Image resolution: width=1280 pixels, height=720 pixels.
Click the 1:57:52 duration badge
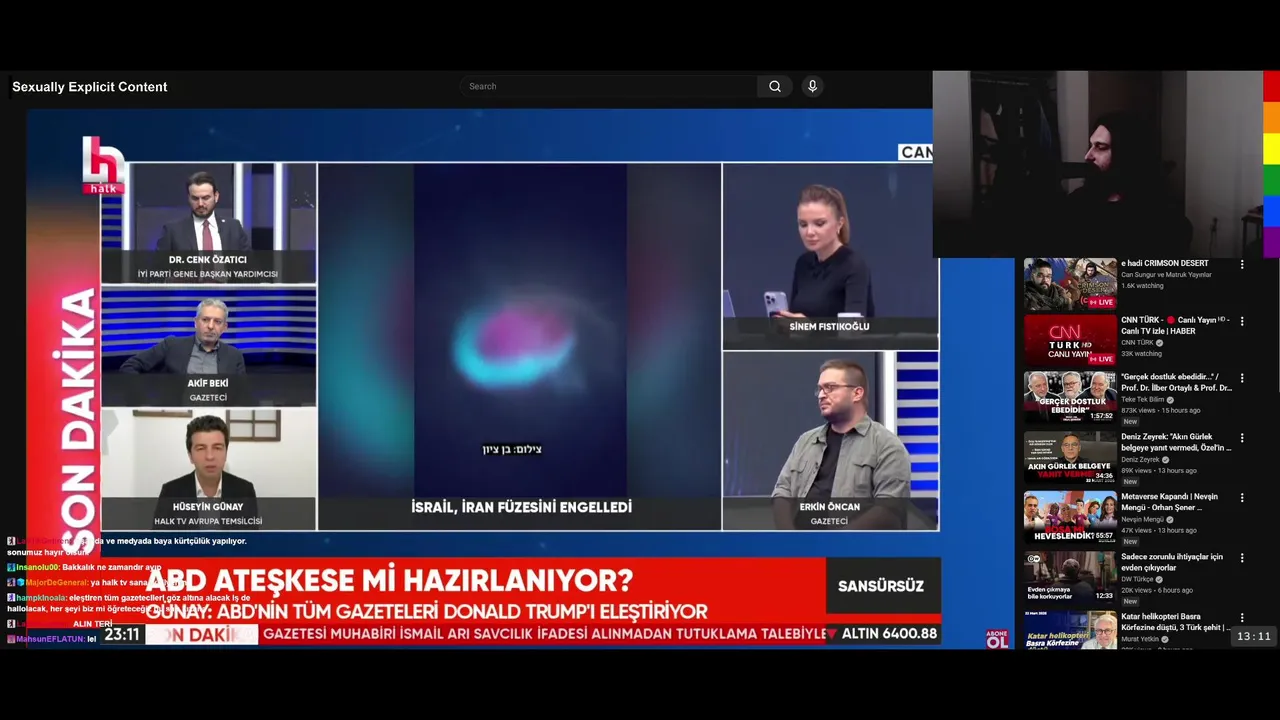pyautogui.click(x=1101, y=416)
